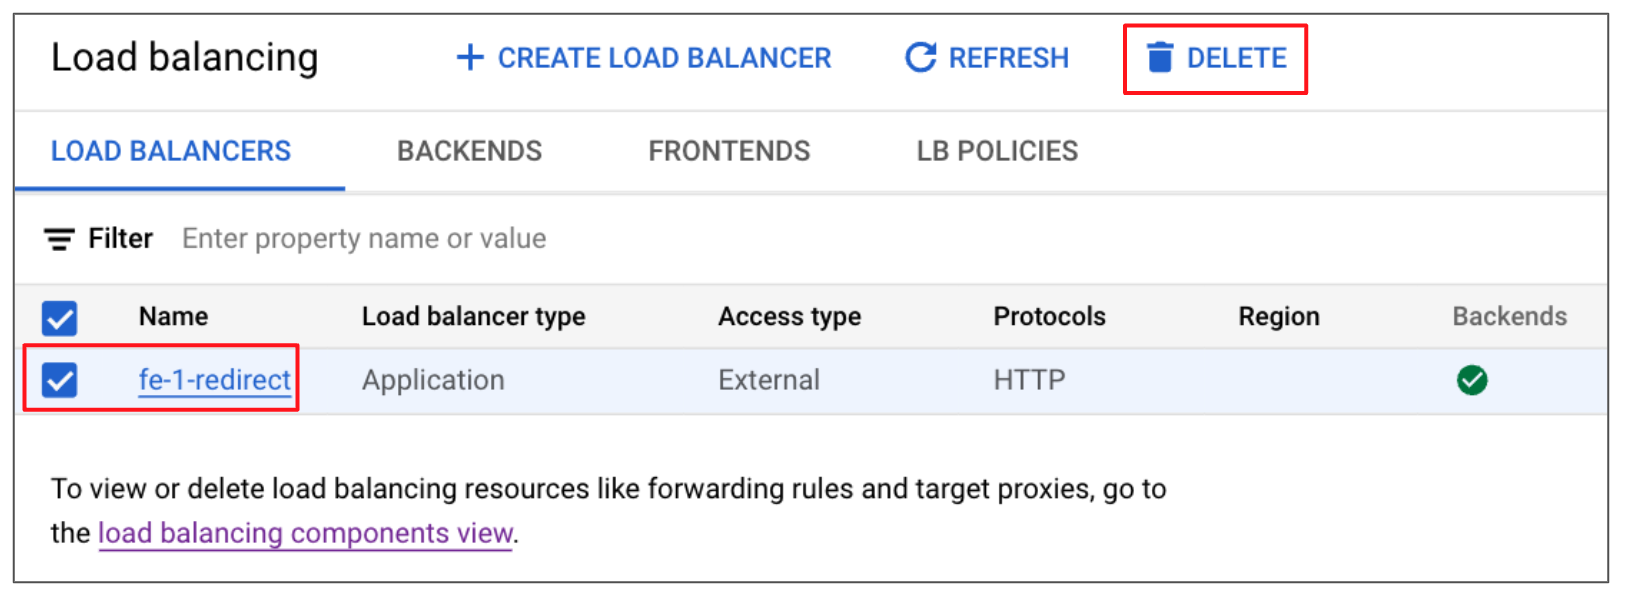Click the green checkmark backend status icon
The image size is (1627, 602).
[1472, 380]
